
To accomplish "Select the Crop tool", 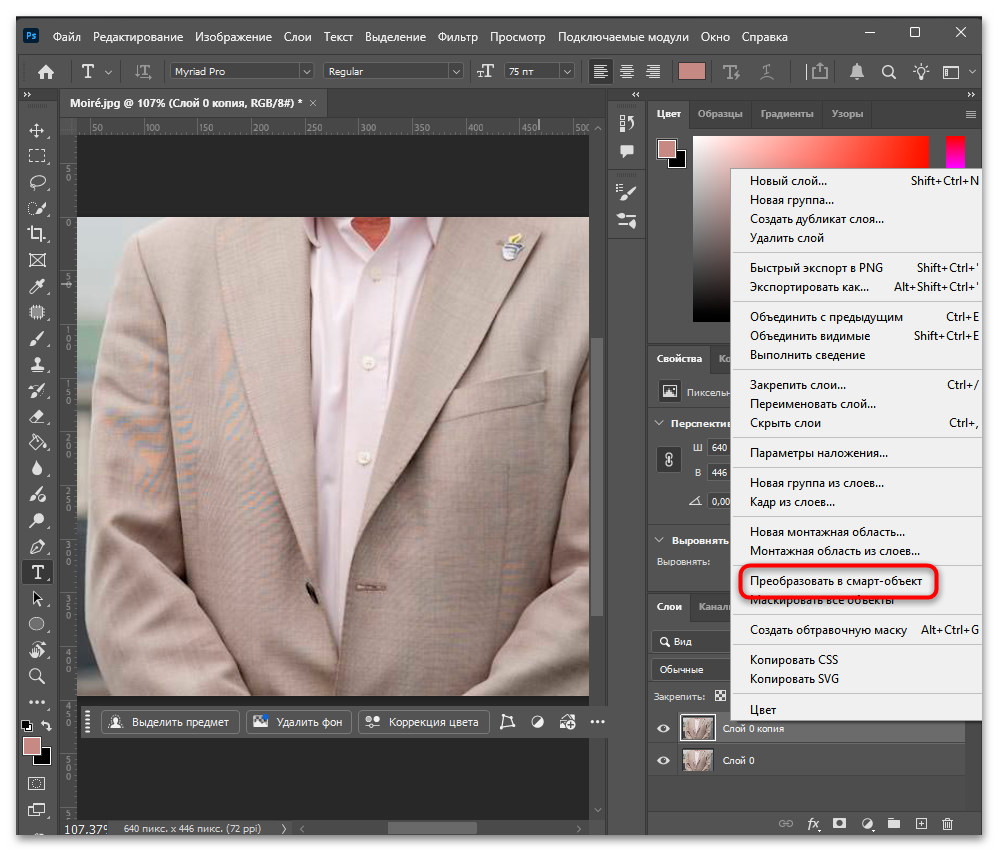I will coord(37,234).
